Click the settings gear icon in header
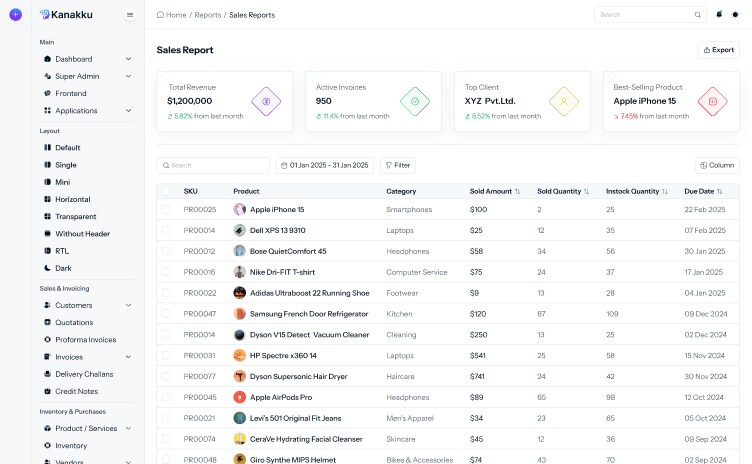 click(735, 15)
